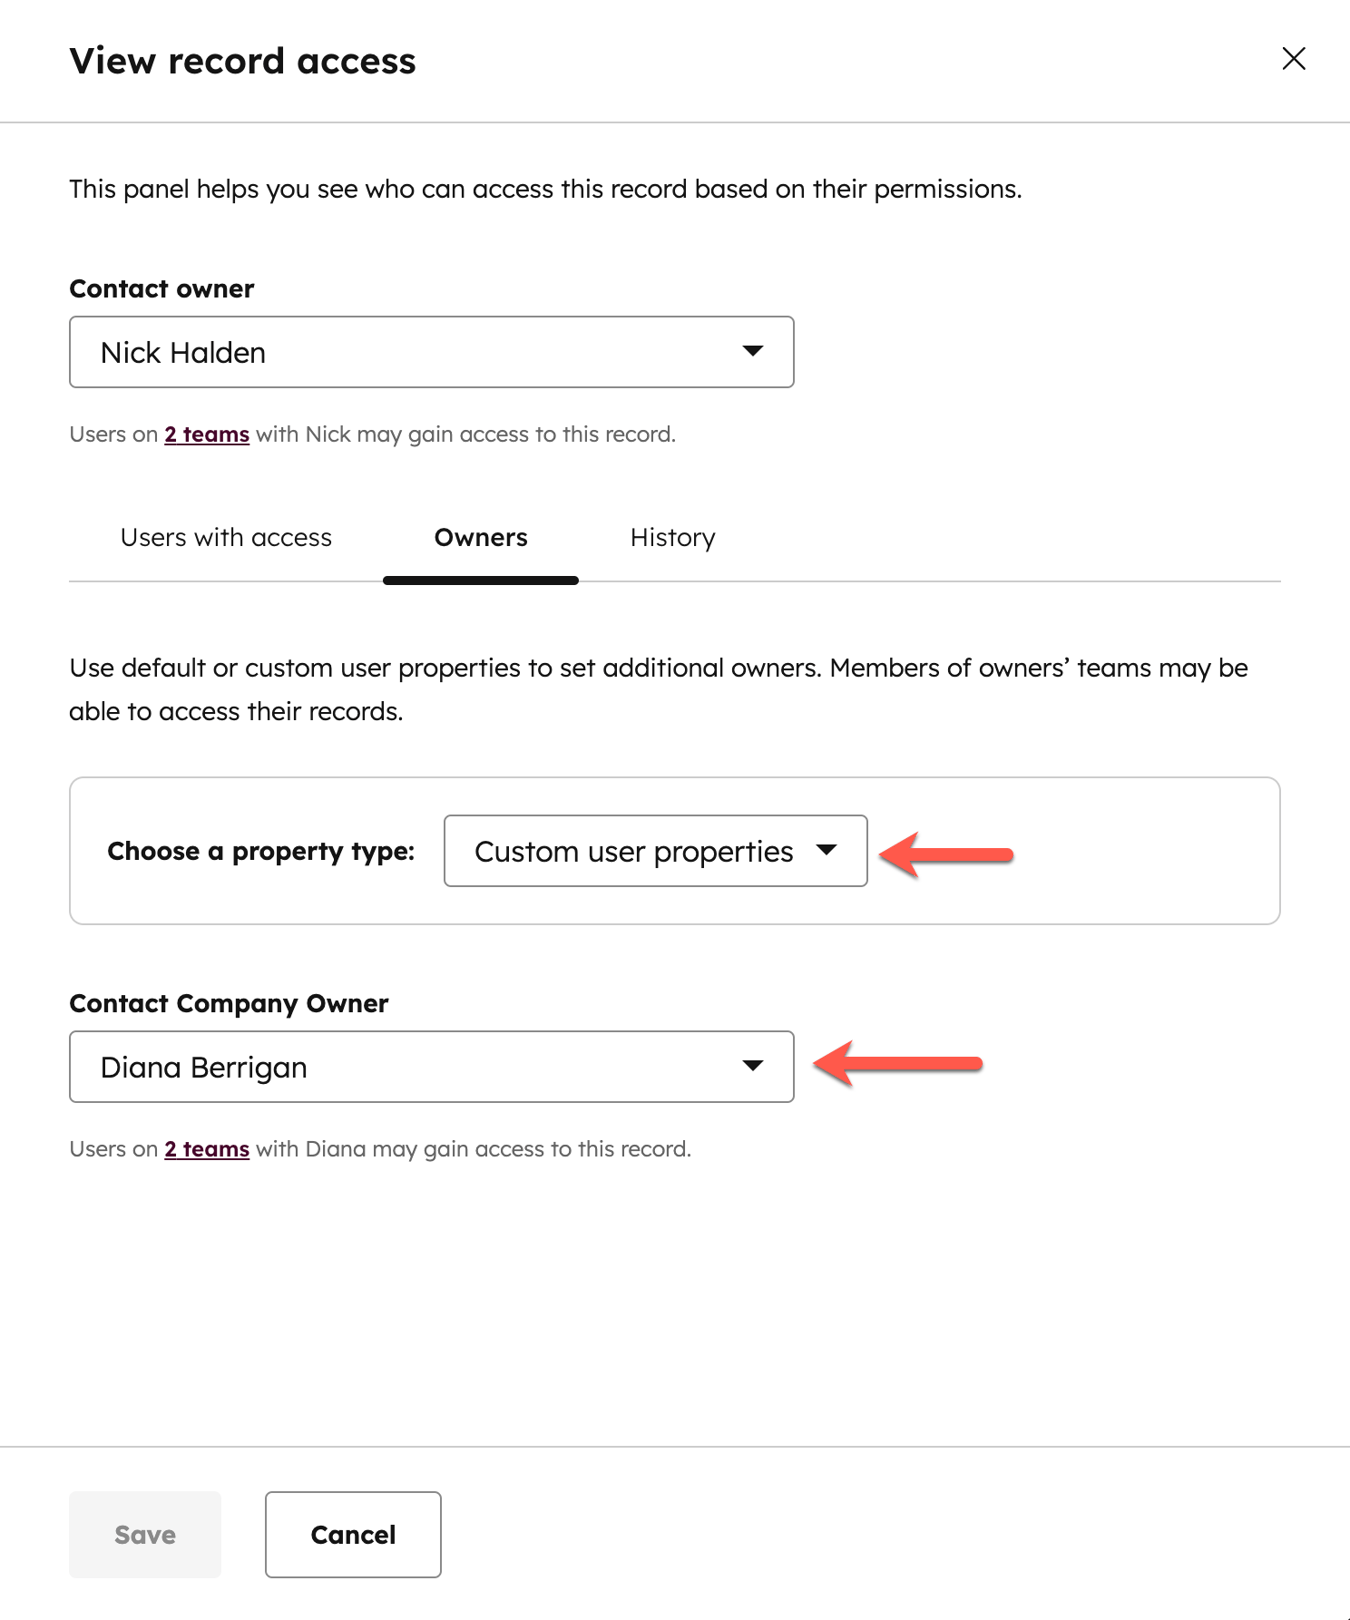1350x1620 pixels.
Task: Click the Save button
Action: click(144, 1534)
